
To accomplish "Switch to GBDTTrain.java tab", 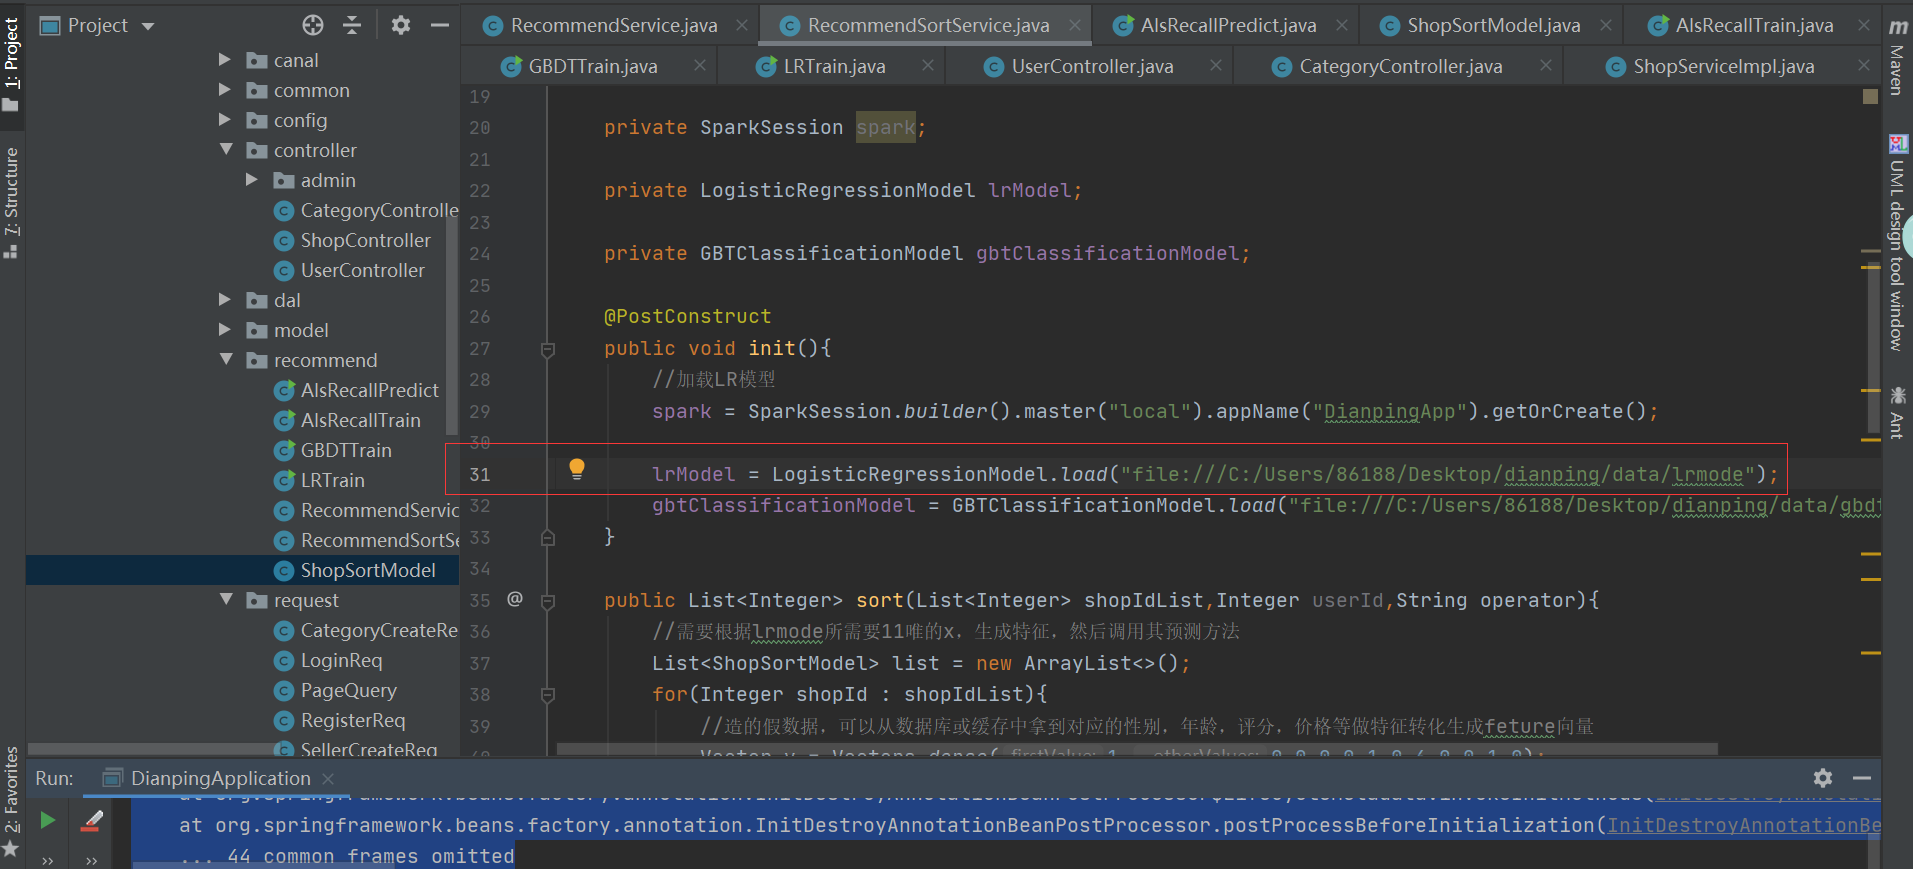I will point(592,67).
